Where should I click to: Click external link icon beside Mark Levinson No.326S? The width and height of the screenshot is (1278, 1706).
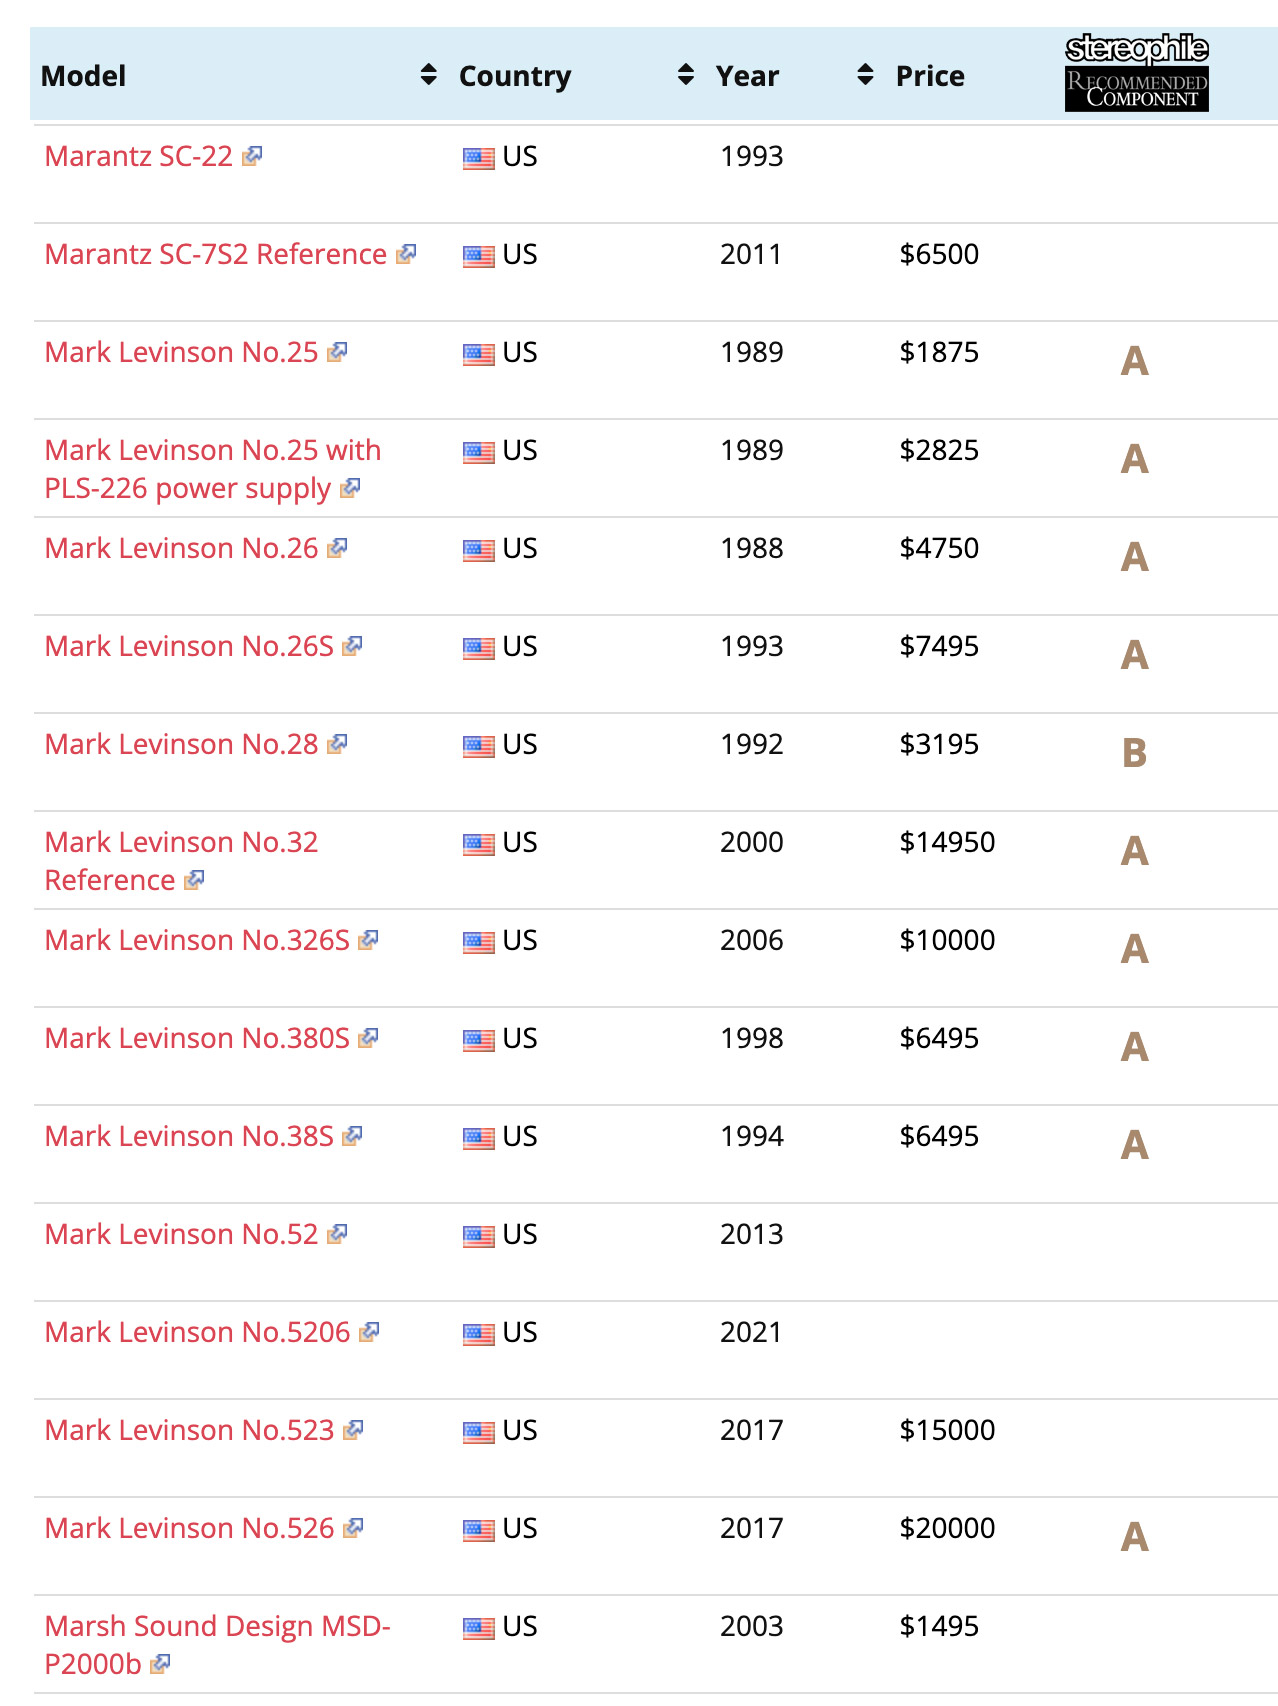click(368, 940)
